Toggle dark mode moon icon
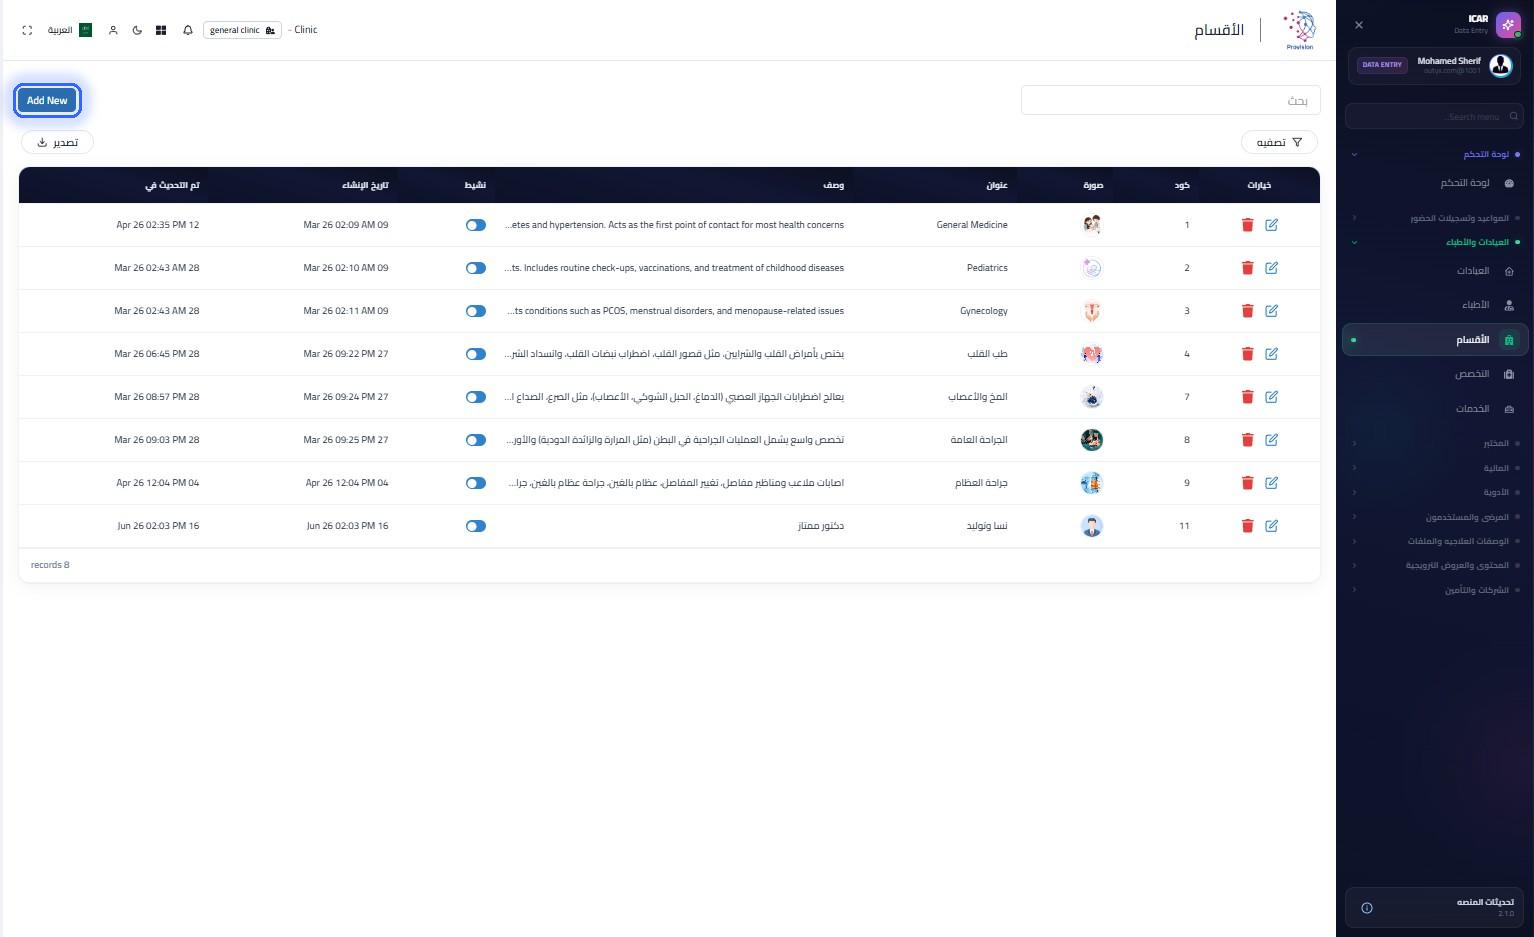 pos(137,30)
